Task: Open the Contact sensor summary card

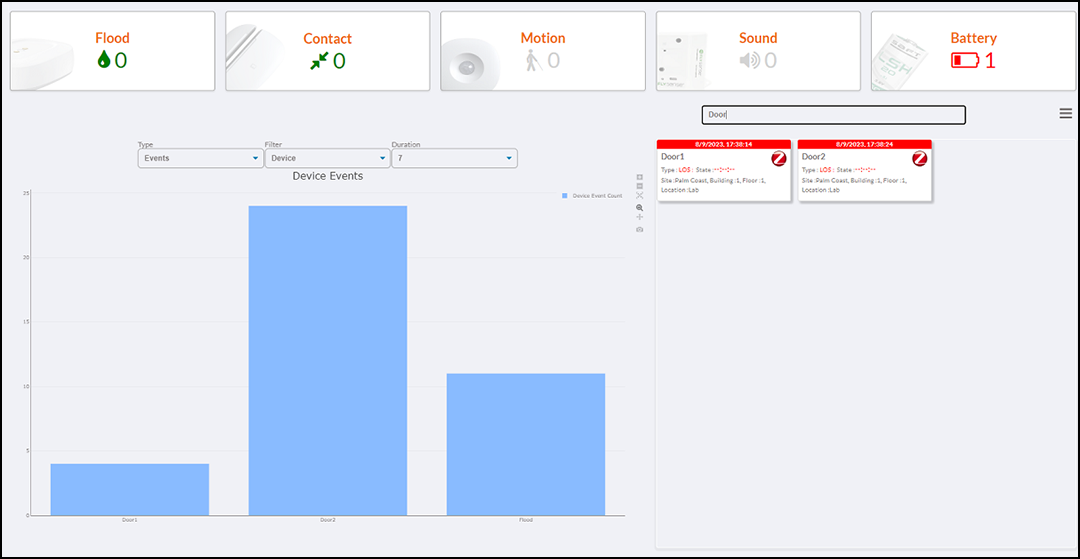Action: tap(327, 51)
